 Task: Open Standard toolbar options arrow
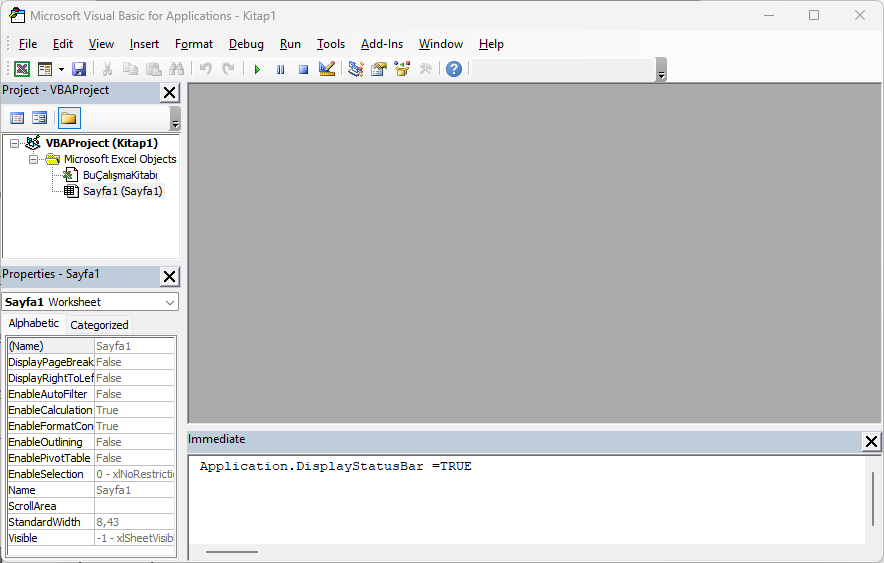tap(662, 70)
